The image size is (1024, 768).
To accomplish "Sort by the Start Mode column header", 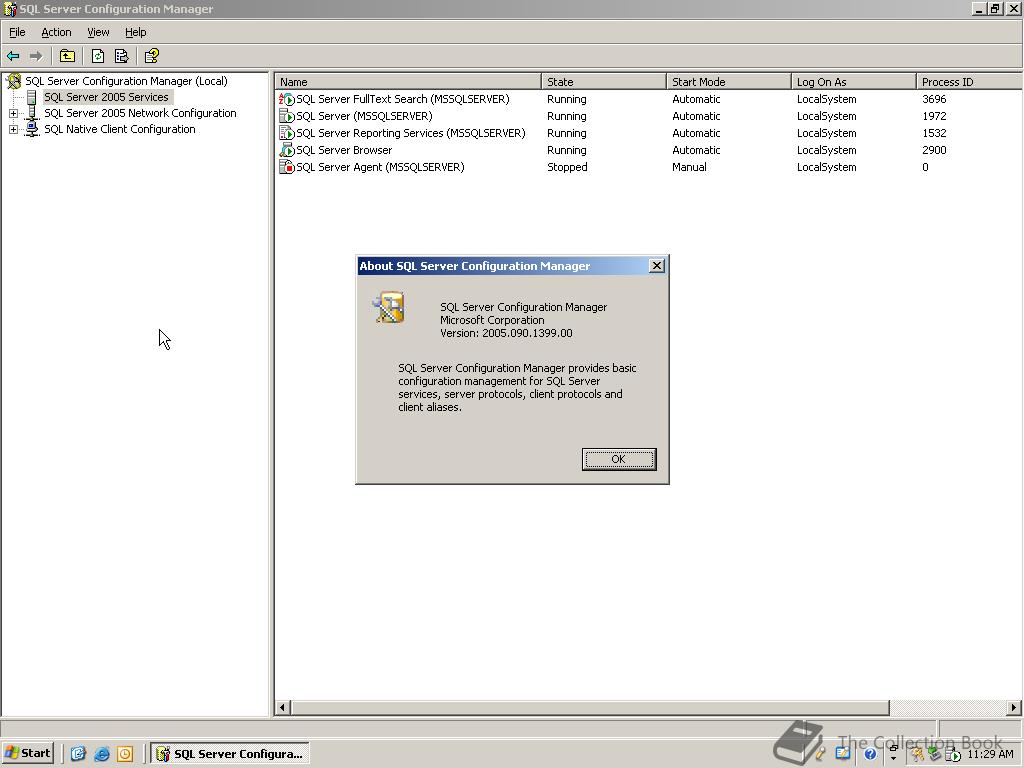I will [729, 82].
